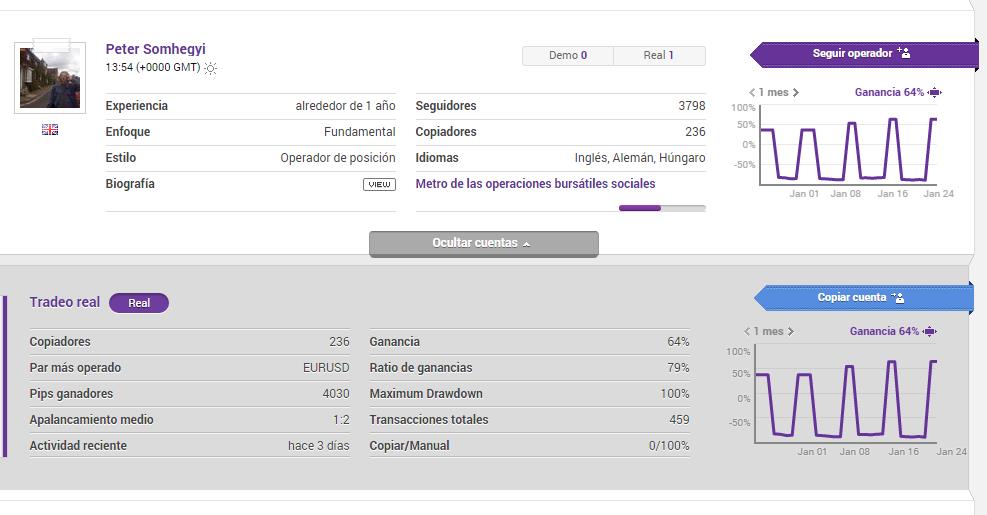Image resolution: width=987 pixels, height=515 pixels.
Task: Open Metro de las operaciones bursátiles sociales
Action: tap(535, 184)
